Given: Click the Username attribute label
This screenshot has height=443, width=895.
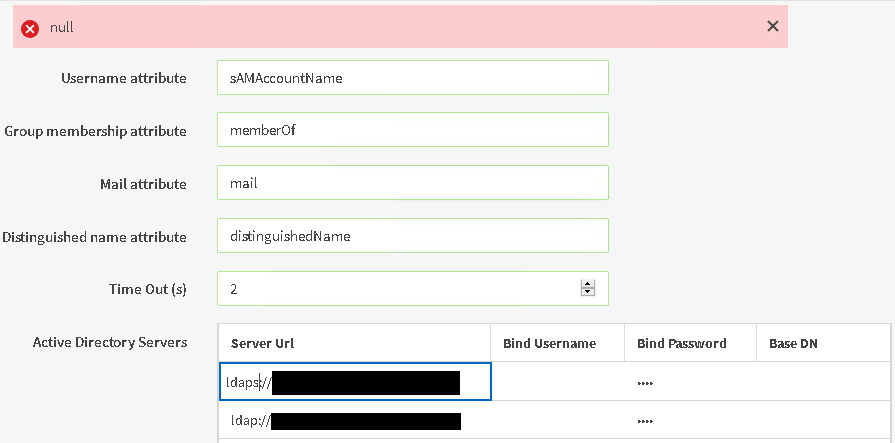Looking at the screenshot, I should (x=124, y=78).
